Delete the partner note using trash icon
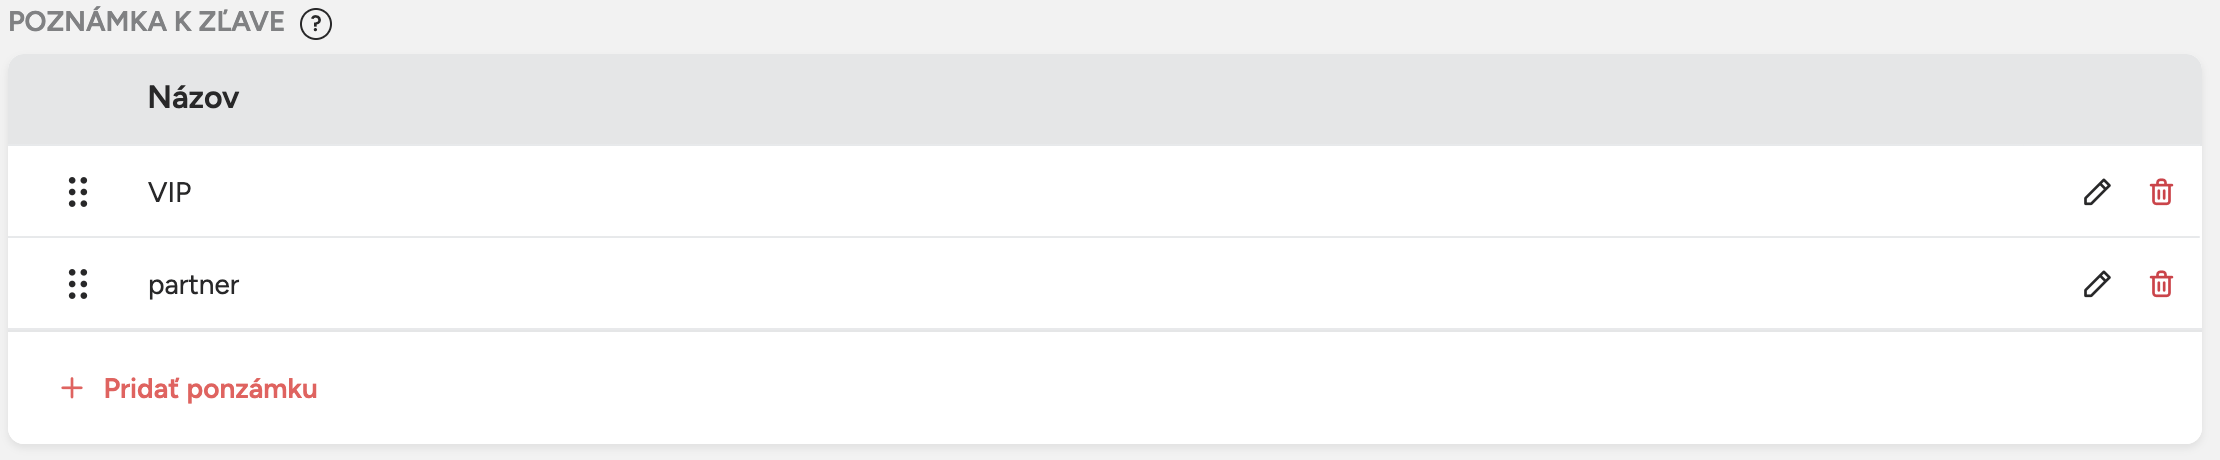This screenshot has width=2220, height=460. [x=2161, y=284]
